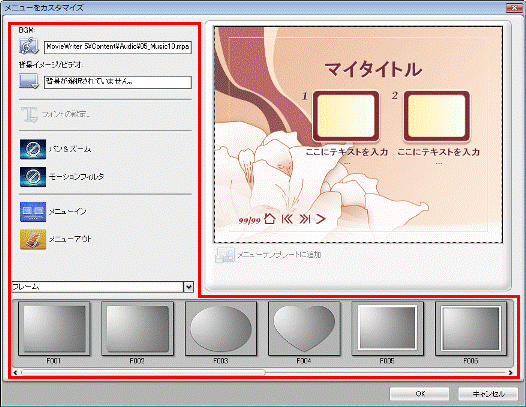
Task: Click the メニューイン label text
Action: pyautogui.click(x=67, y=211)
